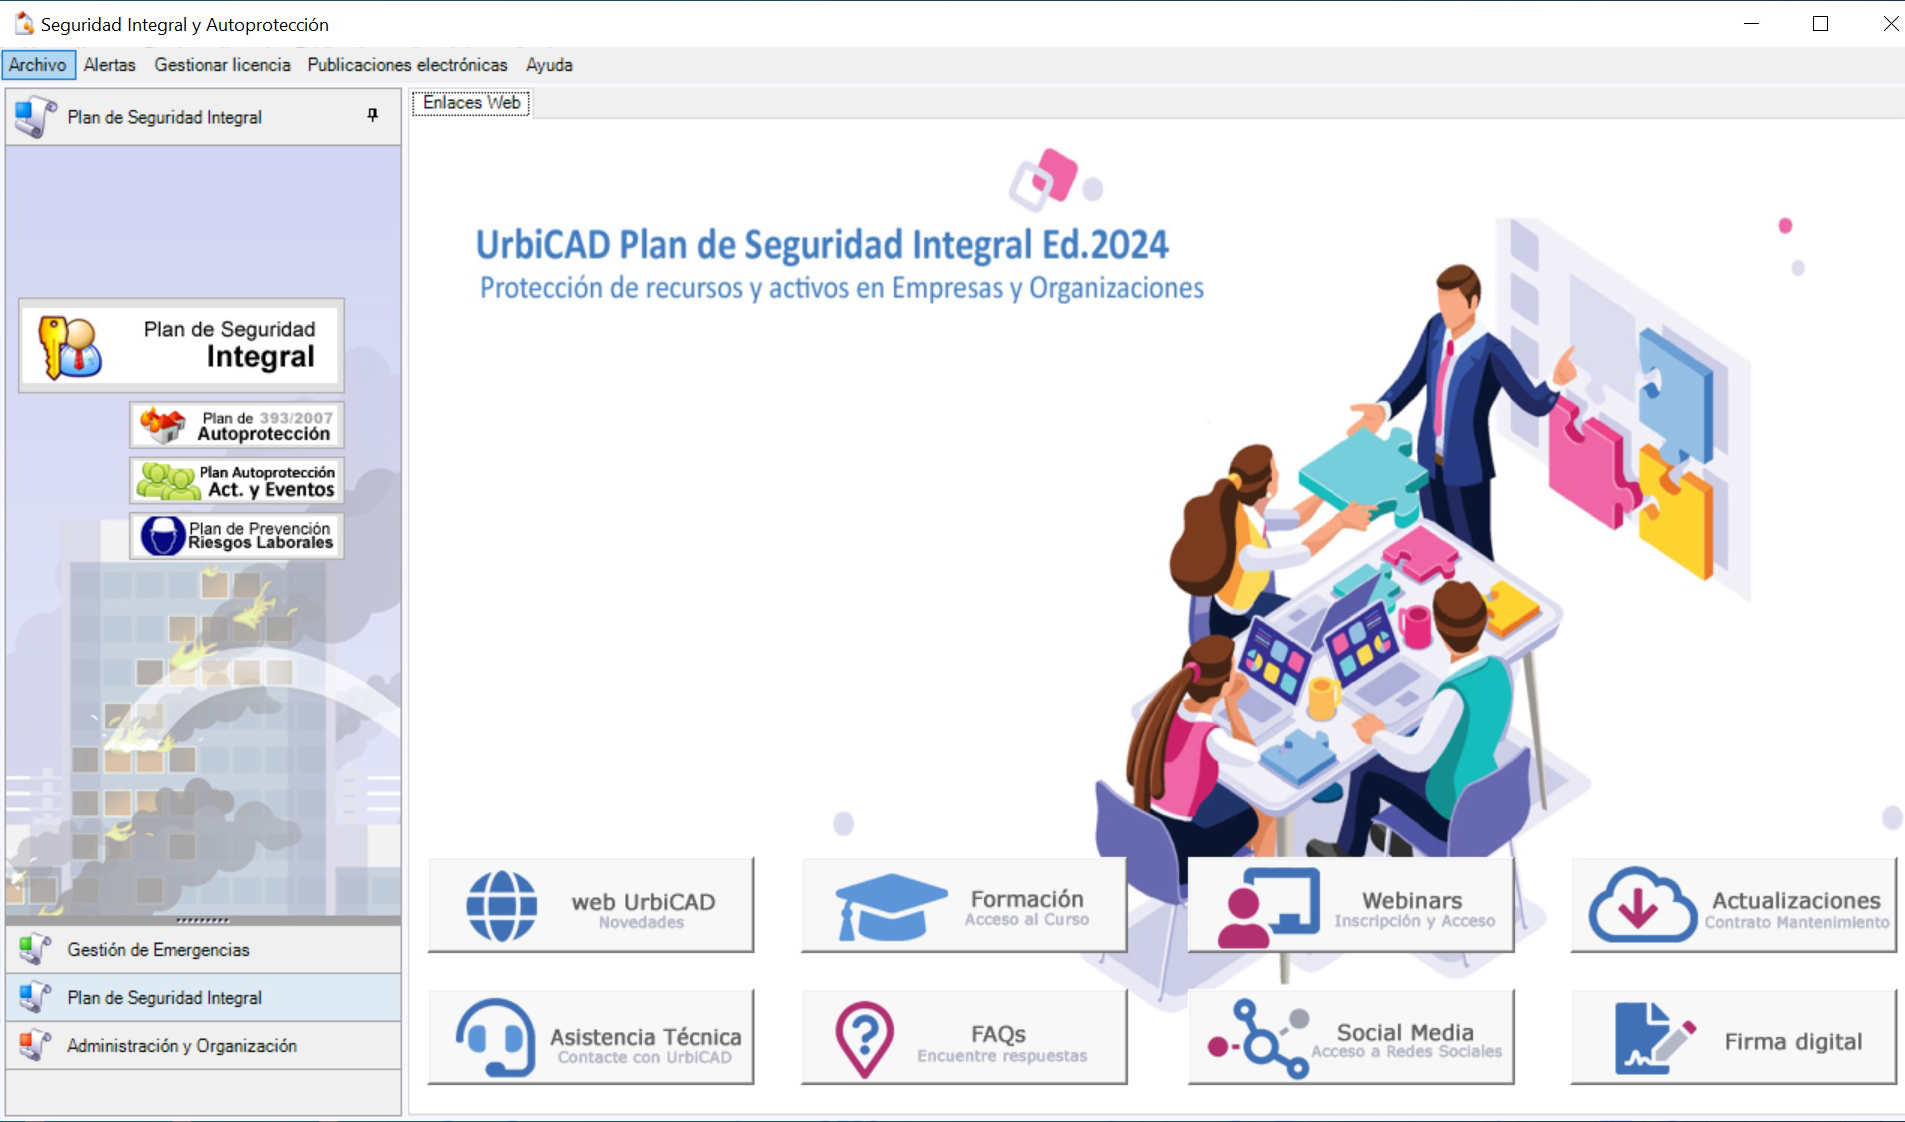
Task: Open Webinars Inscripción y Acceso
Action: pyautogui.click(x=1351, y=905)
